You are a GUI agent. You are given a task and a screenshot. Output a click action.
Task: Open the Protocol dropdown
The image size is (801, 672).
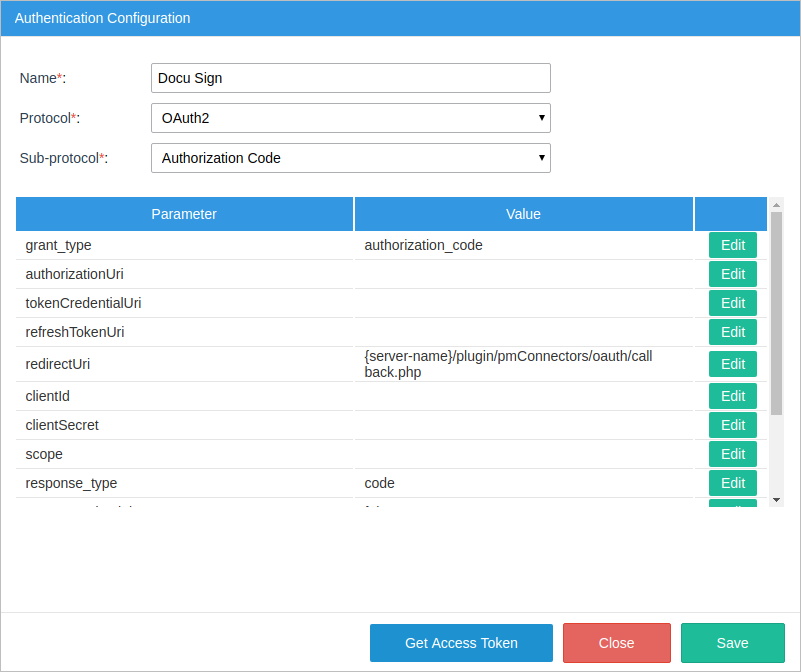coord(350,118)
